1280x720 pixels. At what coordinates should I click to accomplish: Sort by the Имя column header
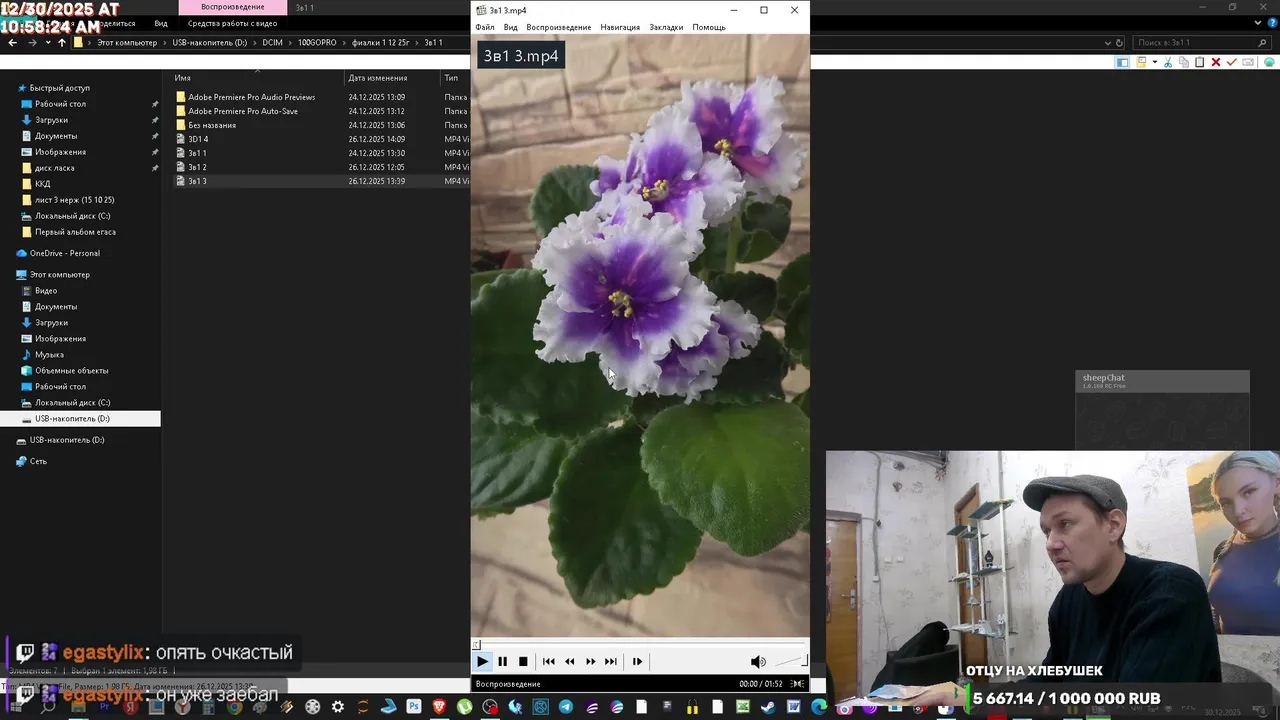182,78
